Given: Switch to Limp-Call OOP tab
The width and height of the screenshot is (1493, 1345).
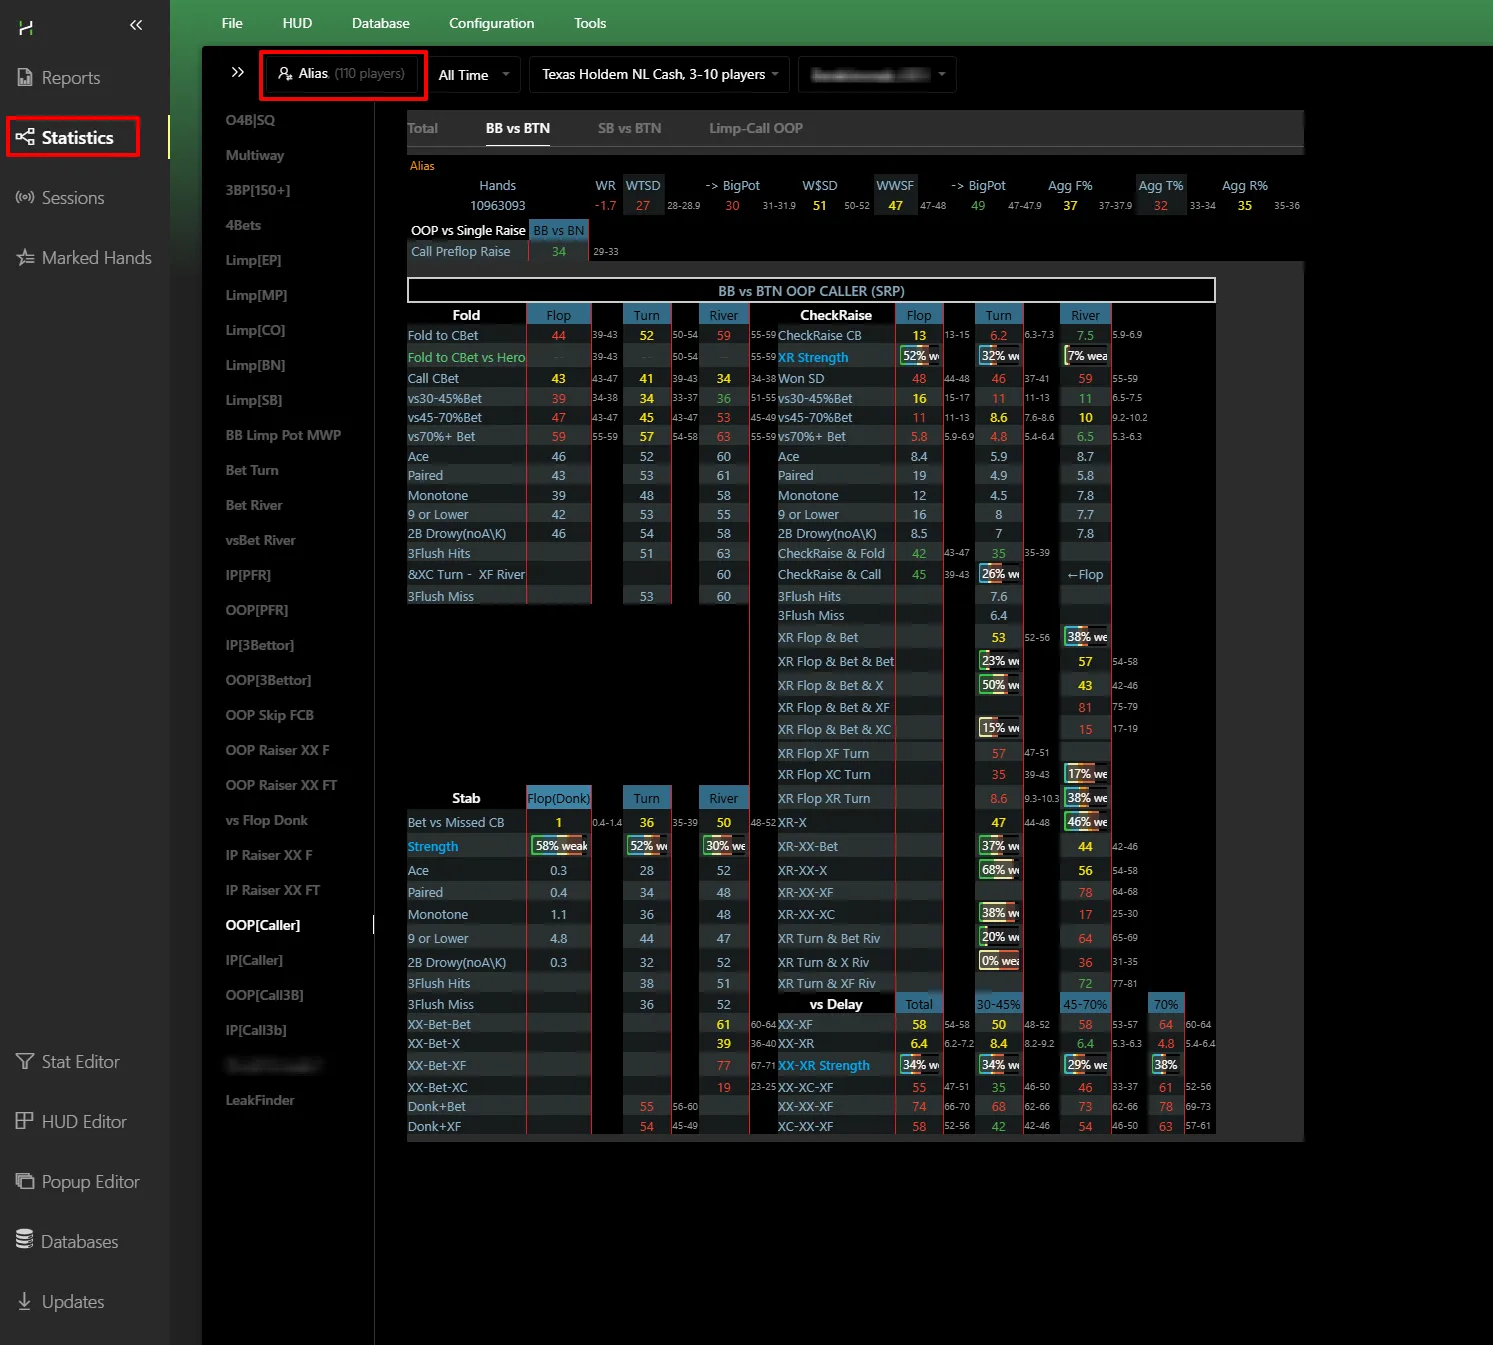Looking at the screenshot, I should coord(755,128).
